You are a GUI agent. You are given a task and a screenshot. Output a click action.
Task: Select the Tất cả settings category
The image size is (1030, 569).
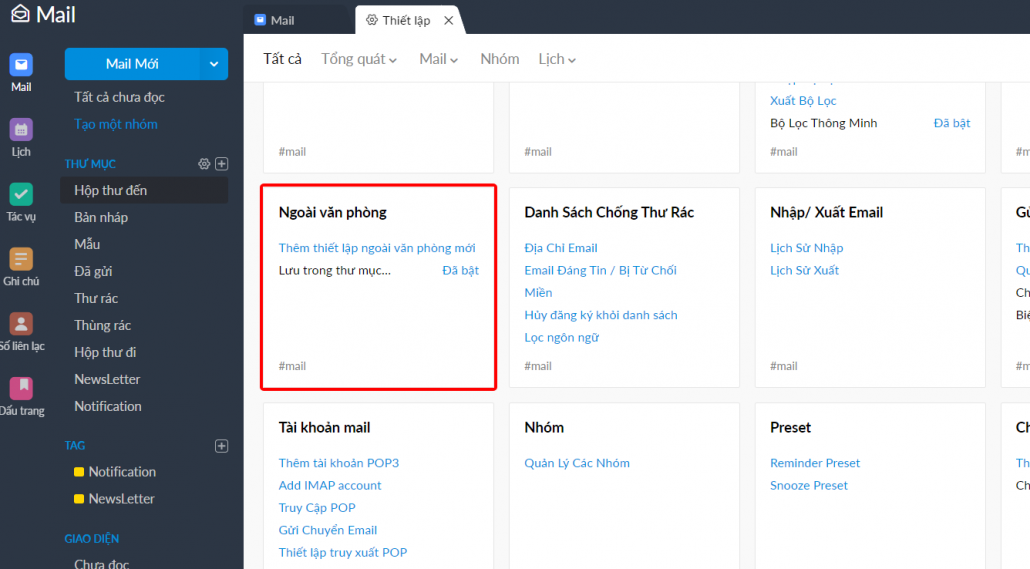[282, 59]
